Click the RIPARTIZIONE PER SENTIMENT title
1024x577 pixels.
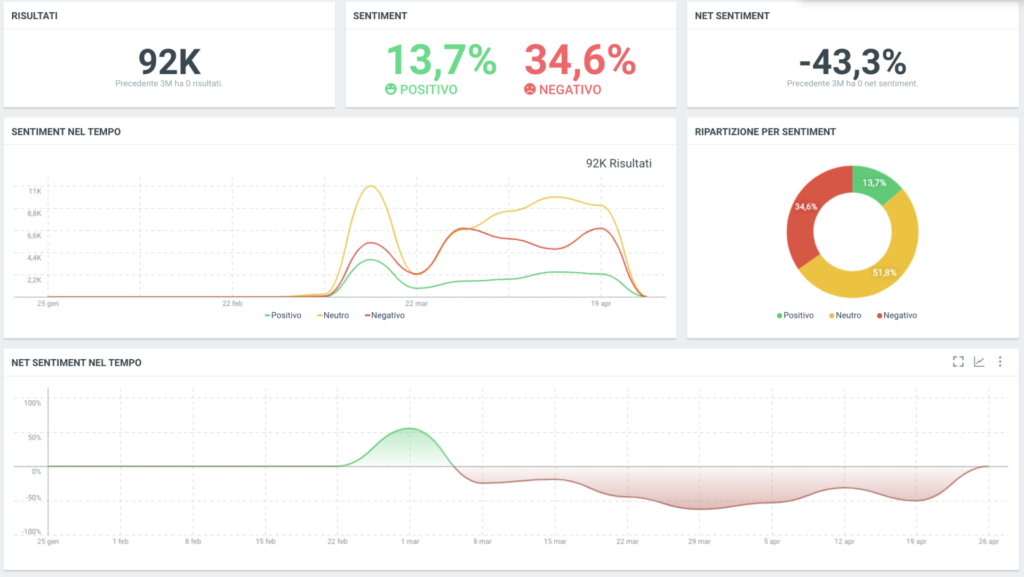(x=765, y=132)
